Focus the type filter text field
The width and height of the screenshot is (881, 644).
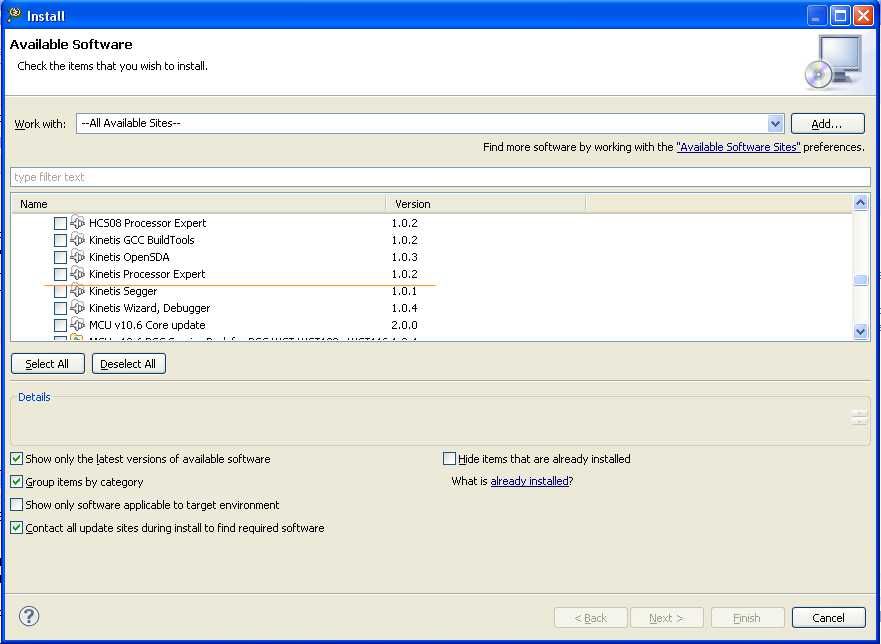[x=440, y=177]
